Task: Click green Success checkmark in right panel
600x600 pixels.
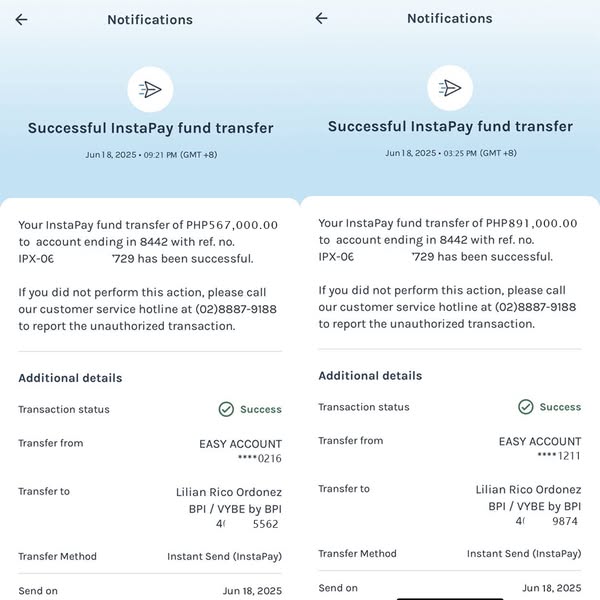Action: click(x=526, y=407)
